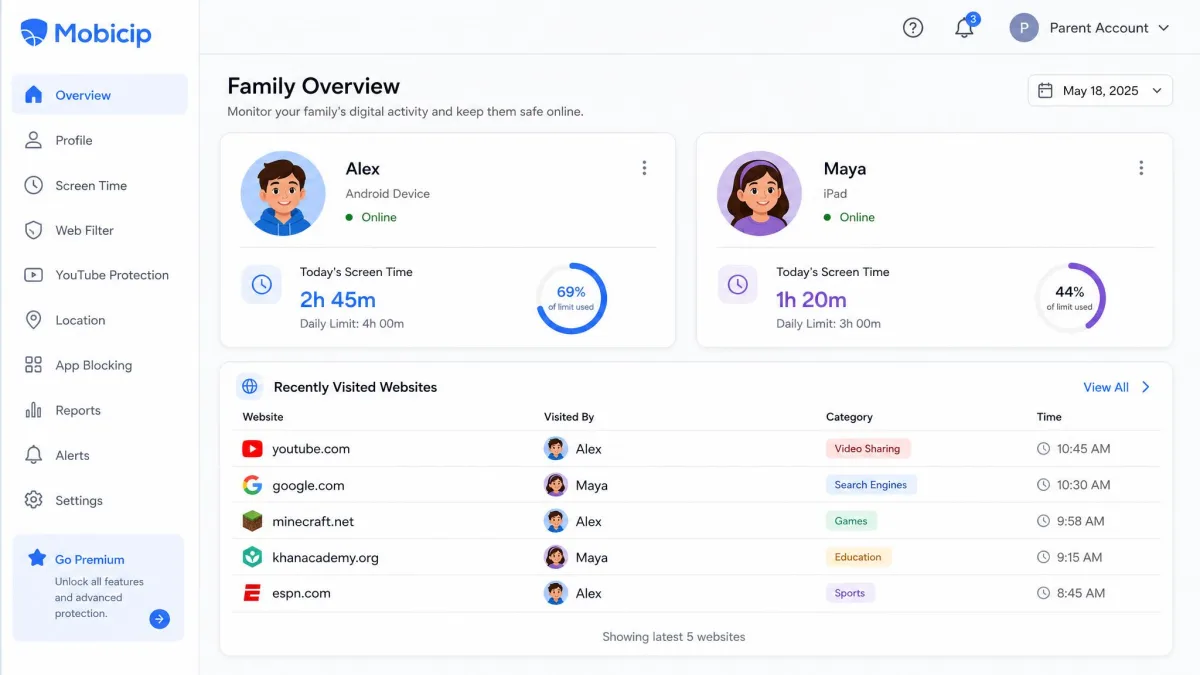Click the clock icon beside 10:45 AM
Screen dimensions: 1200x675
click(1044, 449)
